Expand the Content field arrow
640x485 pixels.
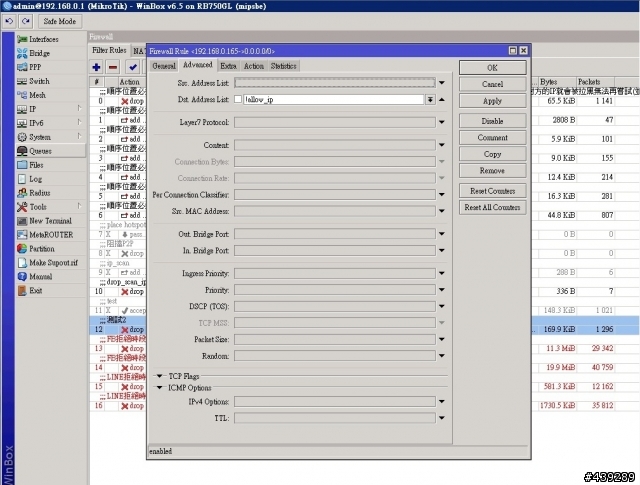point(442,145)
